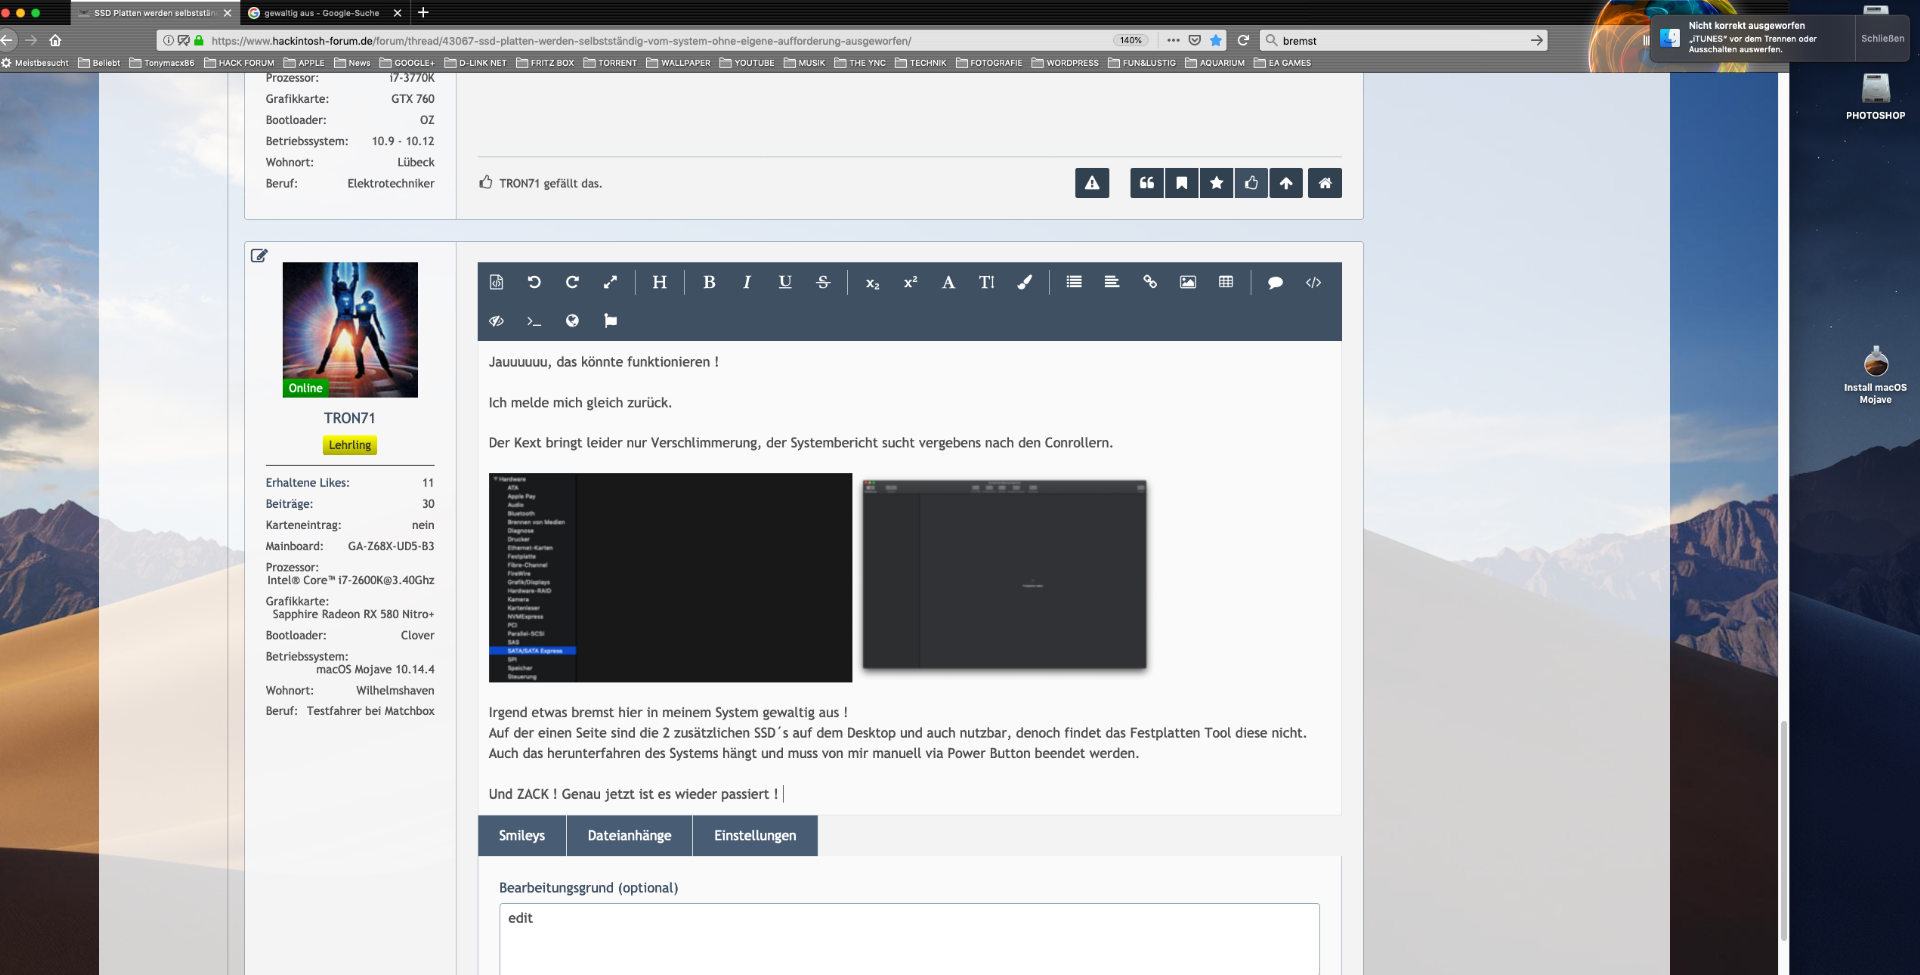Switch to the Dateianhänge tab
1920x975 pixels.
coord(629,836)
